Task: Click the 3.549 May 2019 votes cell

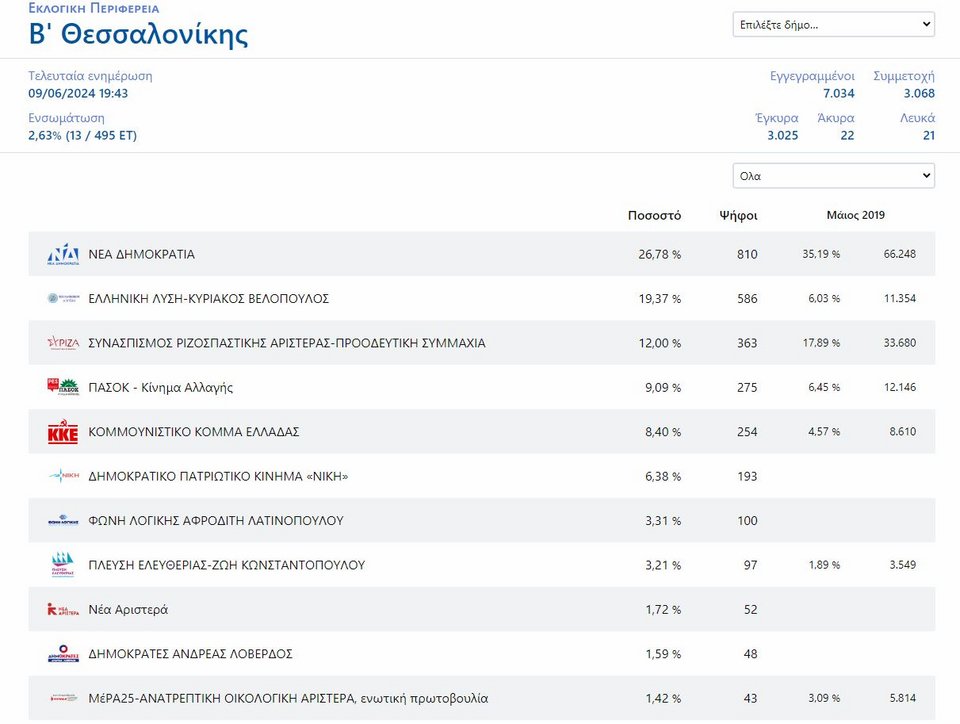Action: pyautogui.click(x=902, y=564)
